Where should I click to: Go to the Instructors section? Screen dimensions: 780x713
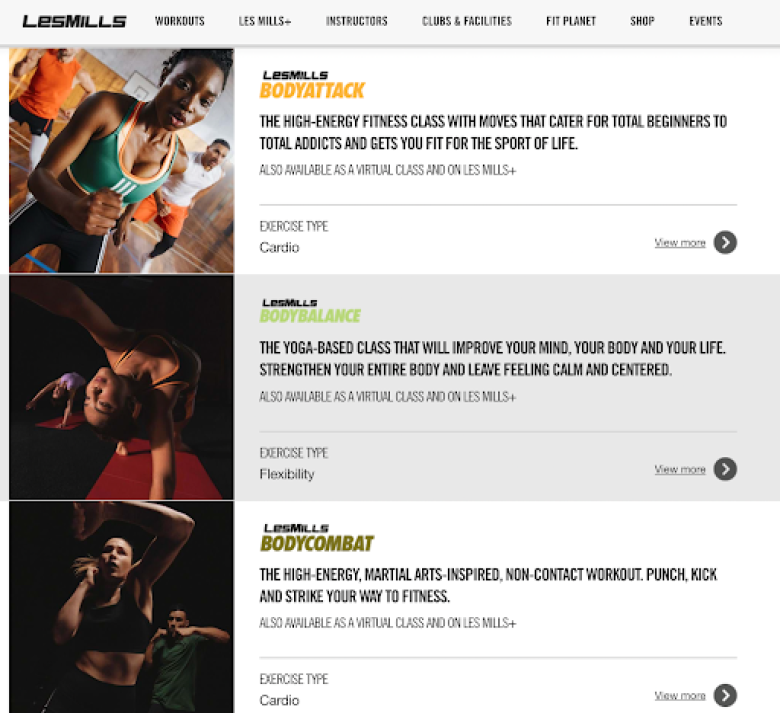(357, 21)
